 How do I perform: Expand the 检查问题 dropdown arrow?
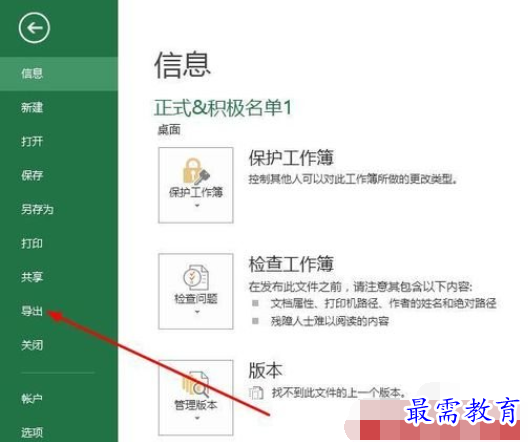[197, 312]
